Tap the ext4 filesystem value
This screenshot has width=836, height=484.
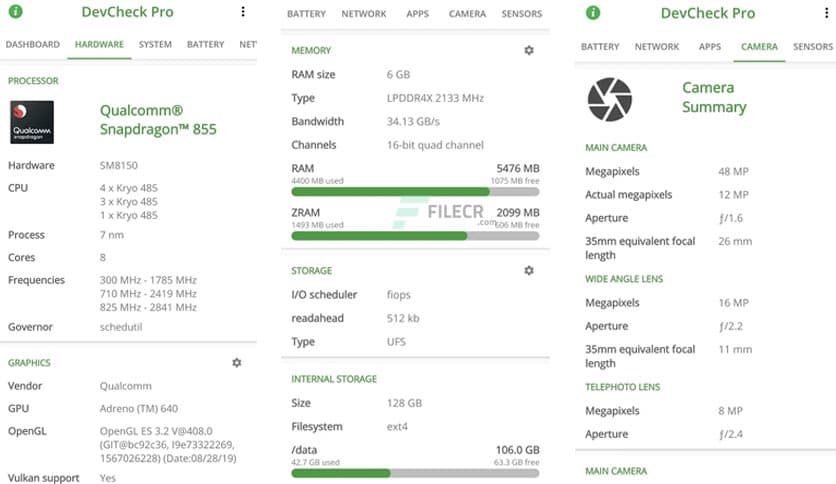tap(397, 426)
